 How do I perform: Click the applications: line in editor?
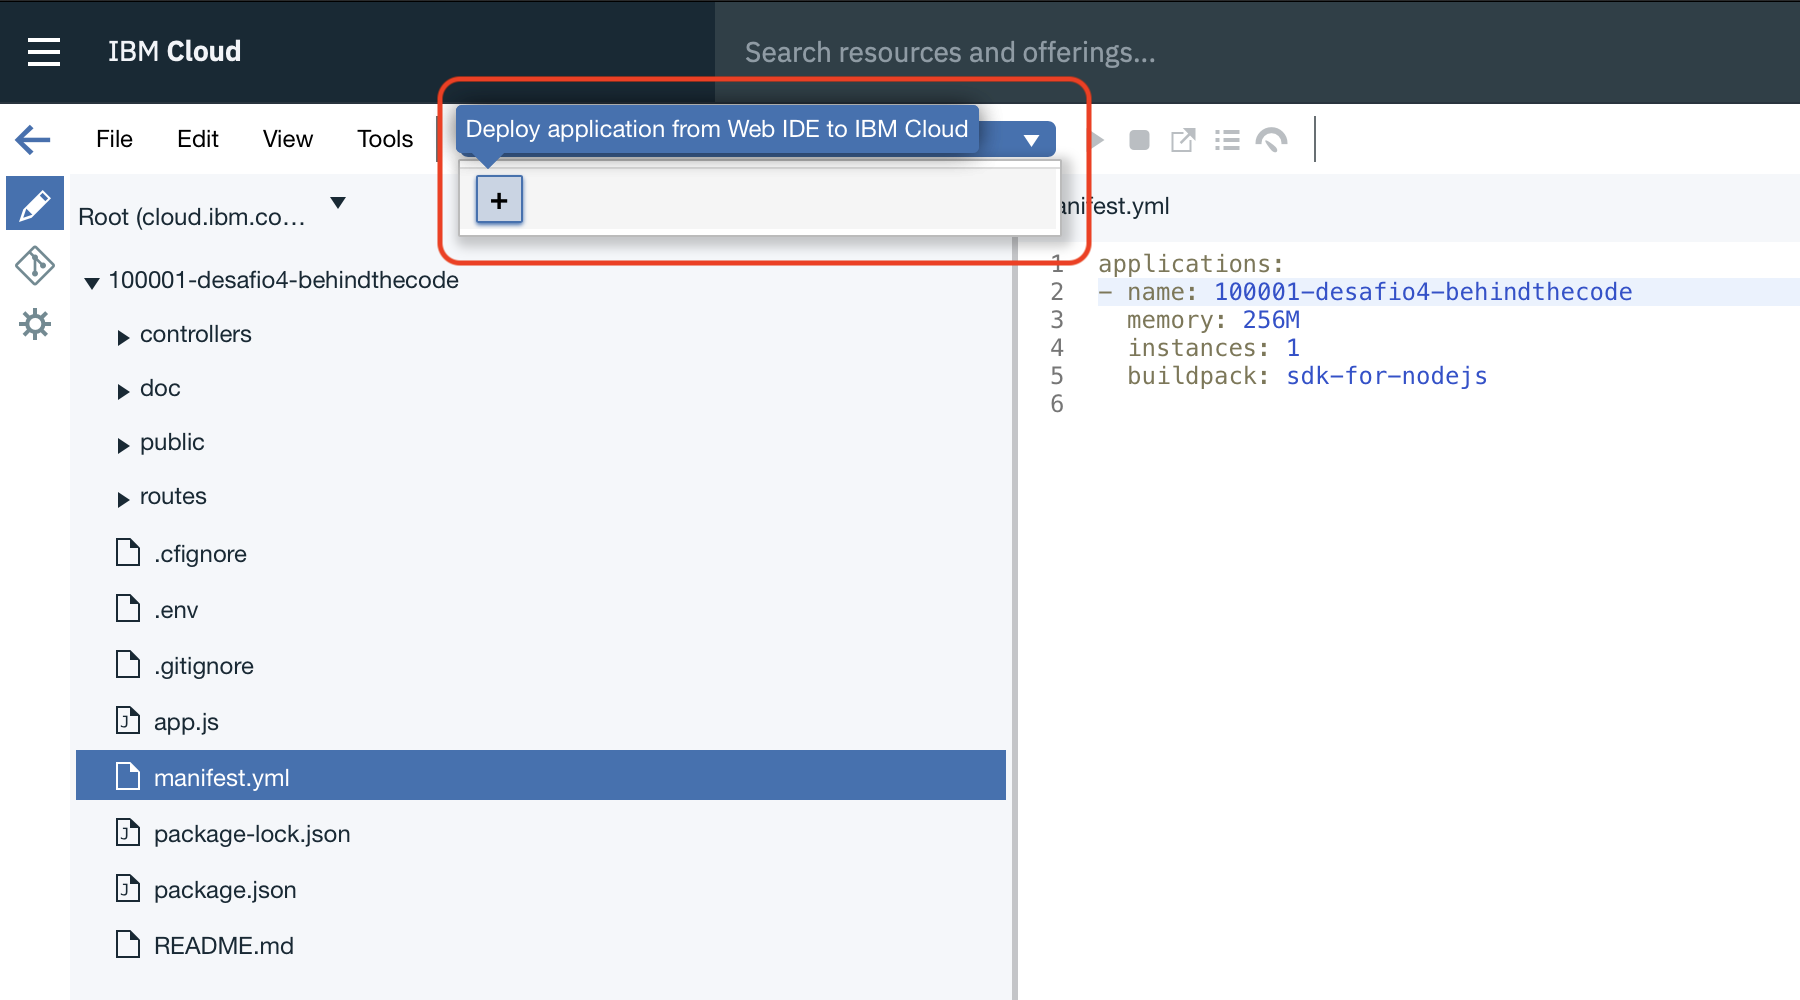coord(1191,264)
